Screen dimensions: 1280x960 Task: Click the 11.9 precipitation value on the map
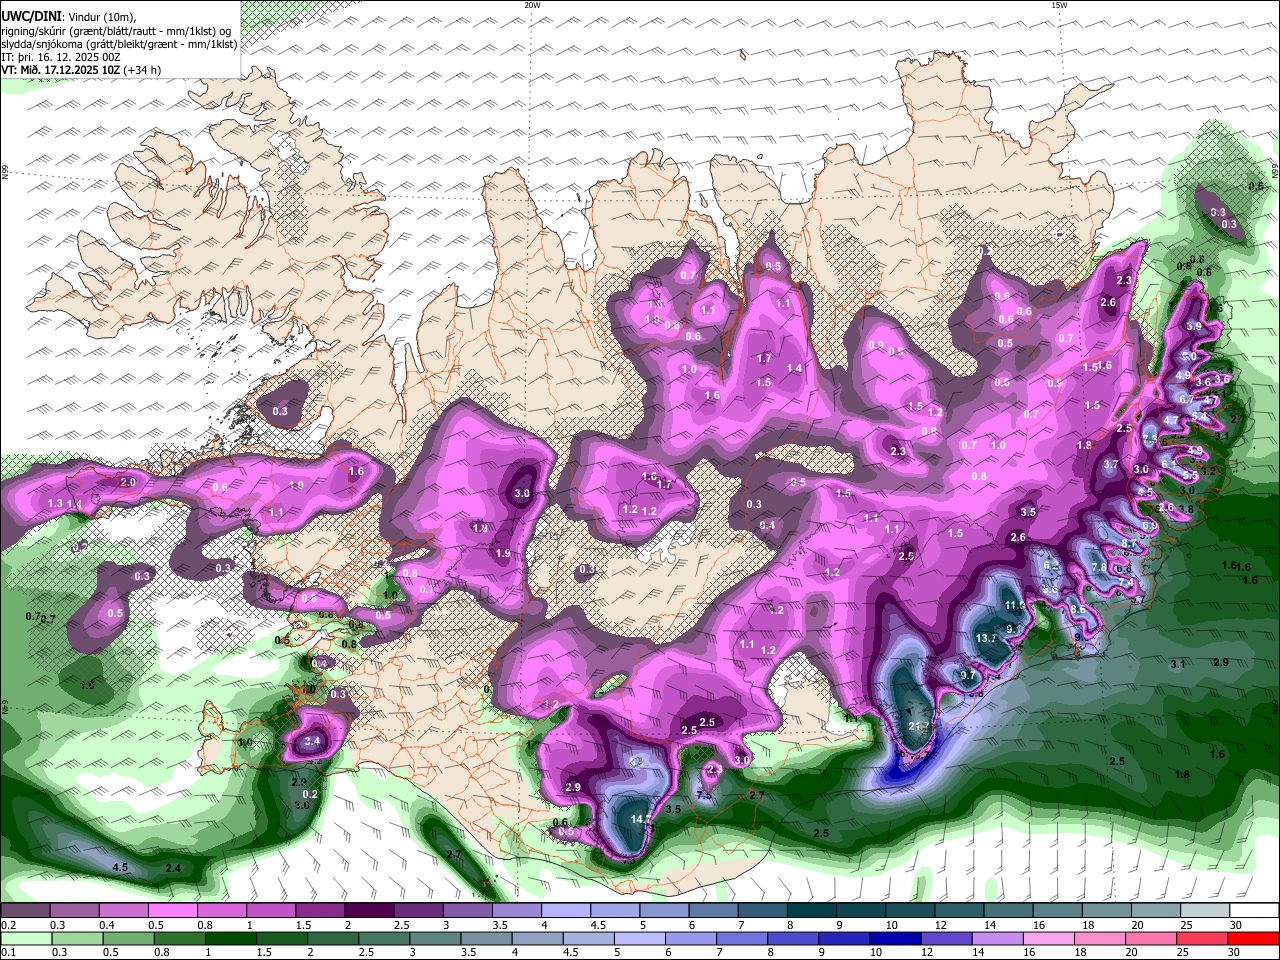[1014, 606]
